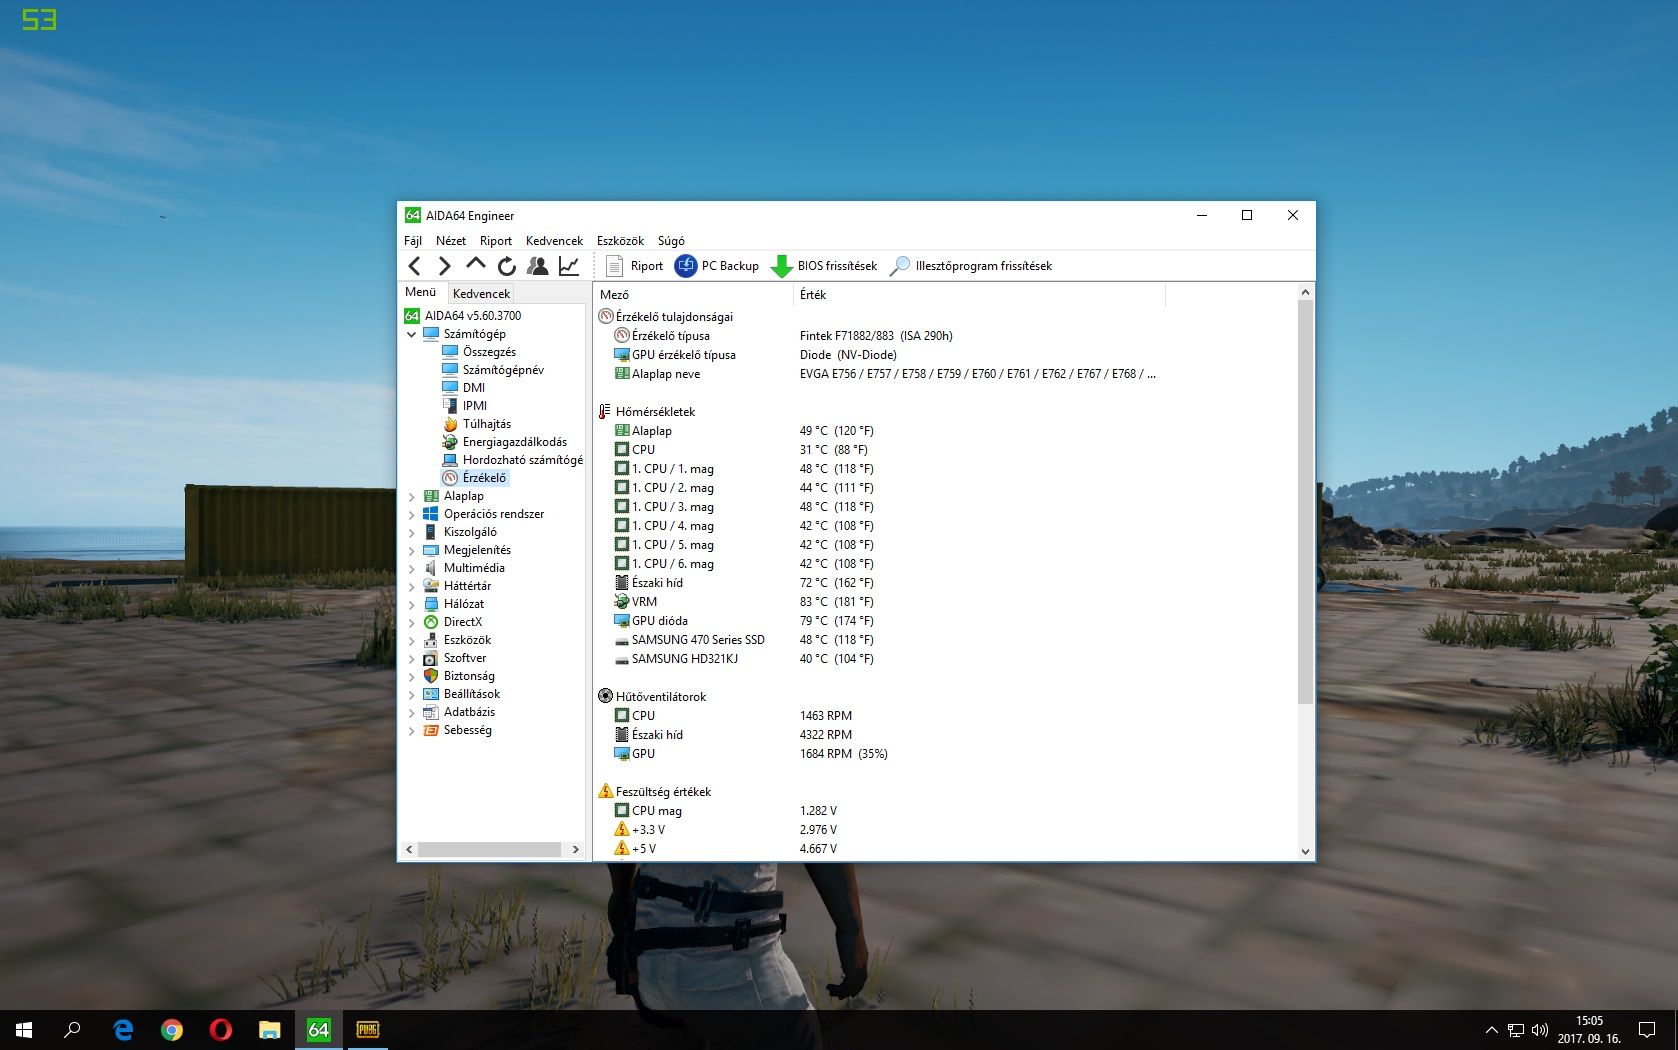Launch Microsoft Edge from taskbar
This screenshot has height=1050, width=1678.
tap(123, 1030)
